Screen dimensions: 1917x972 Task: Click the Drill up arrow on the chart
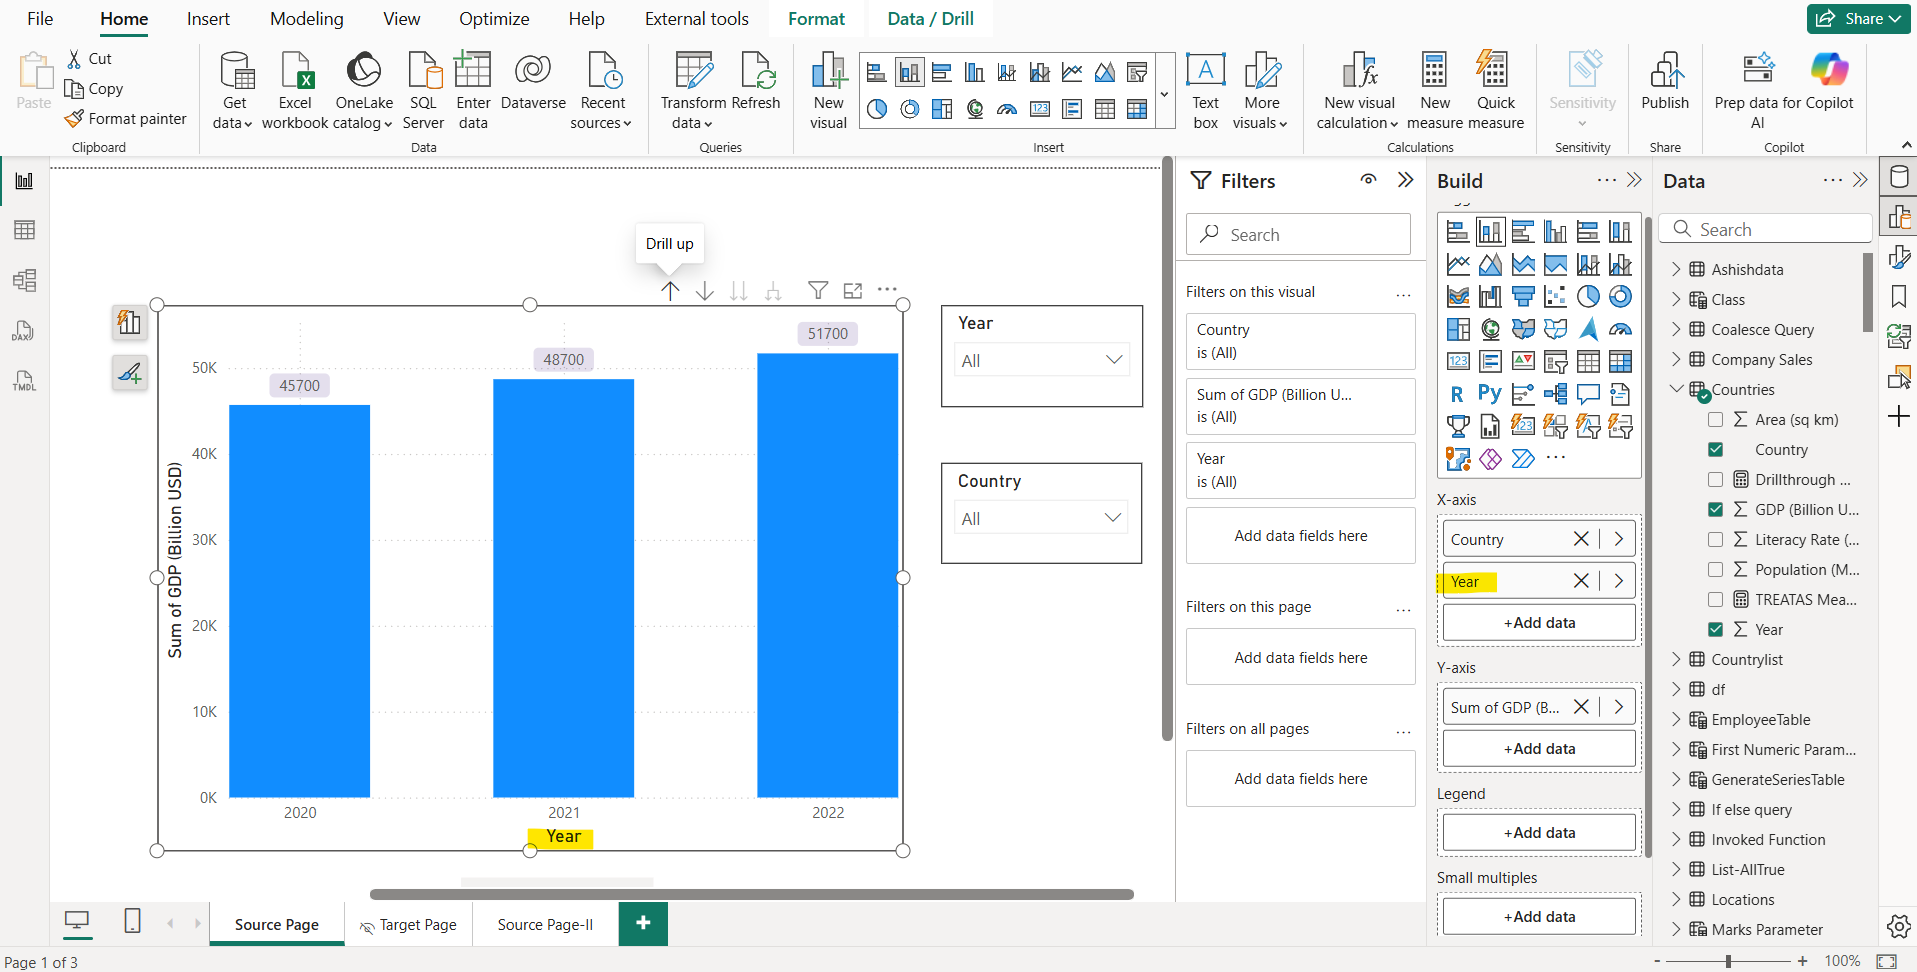[x=669, y=290]
